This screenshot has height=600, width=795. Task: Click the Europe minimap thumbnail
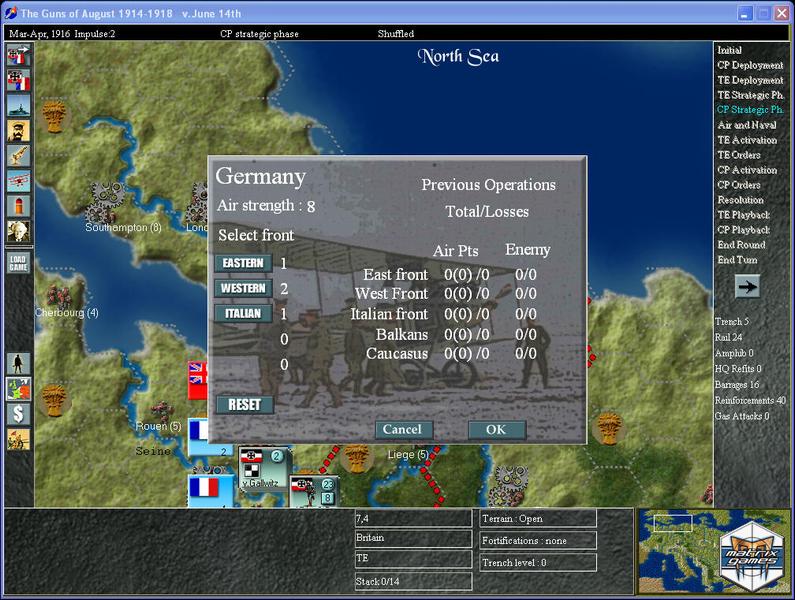pos(674,540)
